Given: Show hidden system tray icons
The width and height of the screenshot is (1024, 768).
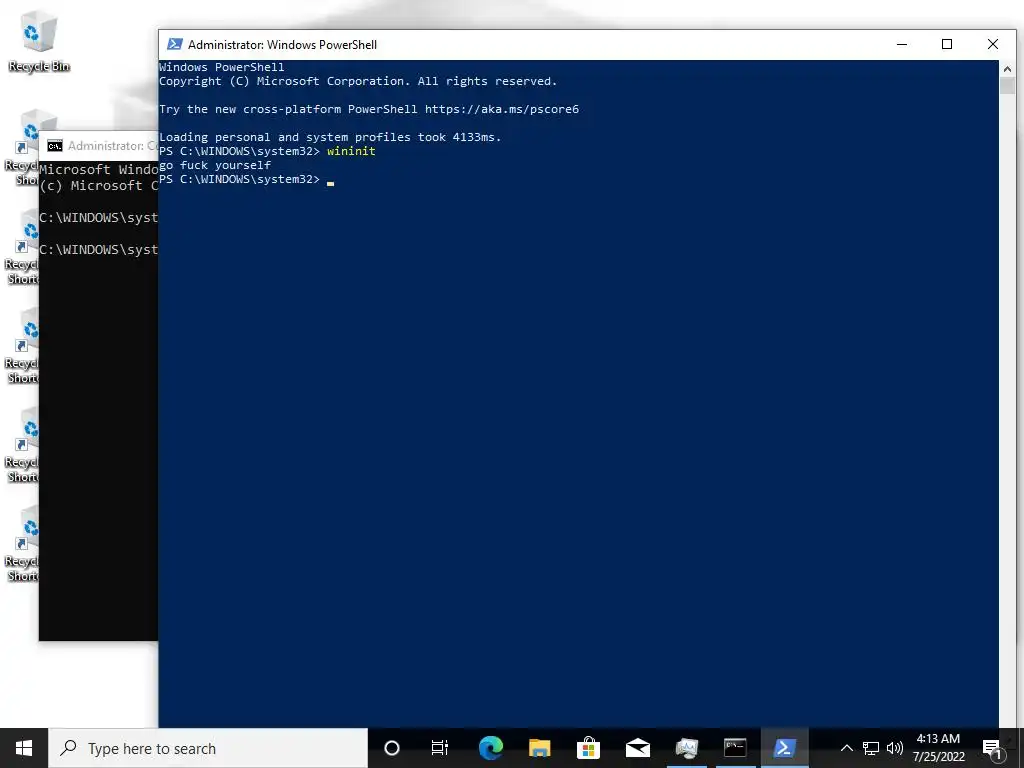Looking at the screenshot, I should [x=846, y=748].
